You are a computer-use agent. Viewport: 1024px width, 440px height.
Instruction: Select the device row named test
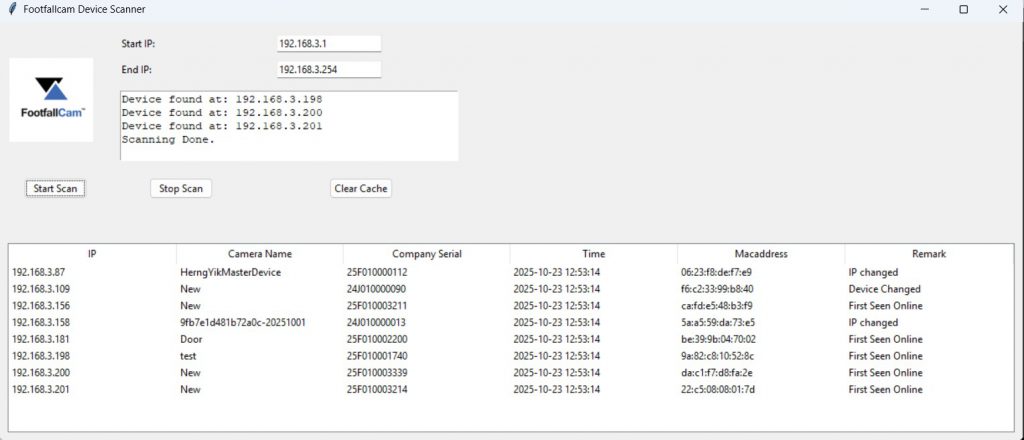click(x=188, y=356)
